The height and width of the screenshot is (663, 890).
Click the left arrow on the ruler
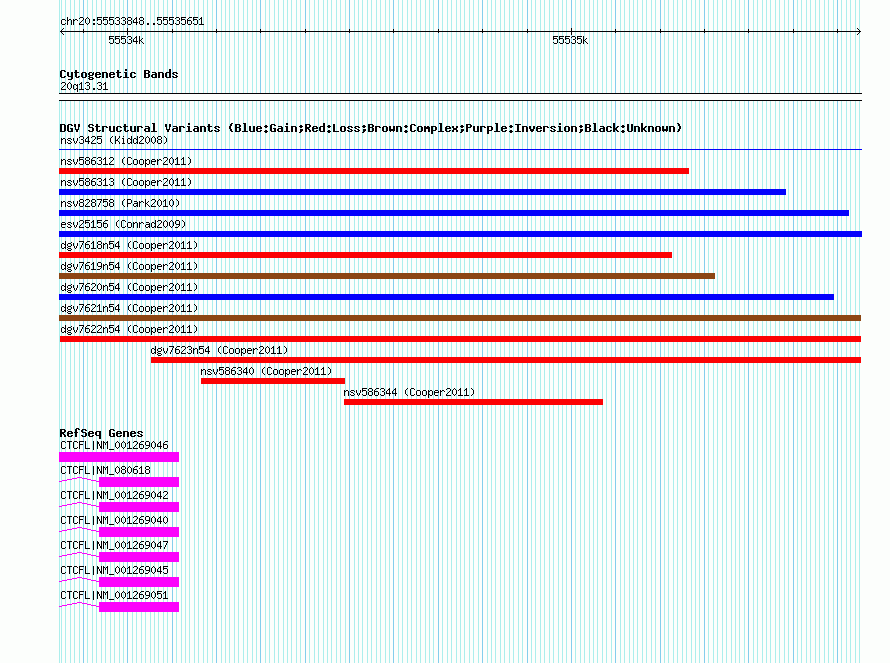click(x=62, y=32)
